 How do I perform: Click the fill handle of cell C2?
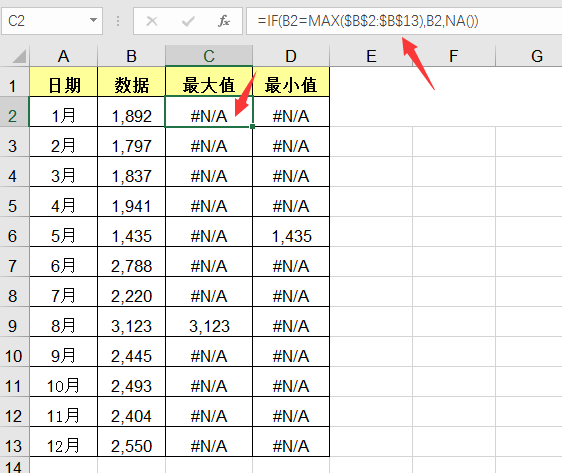coord(253,126)
